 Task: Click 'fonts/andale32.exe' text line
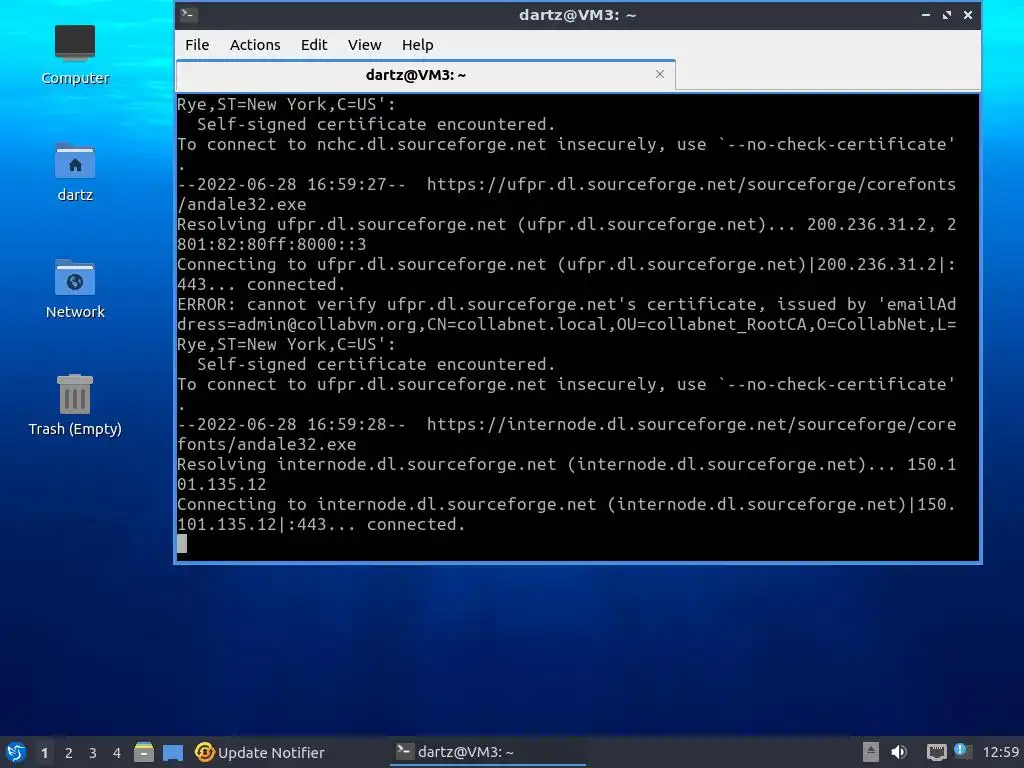point(266,445)
